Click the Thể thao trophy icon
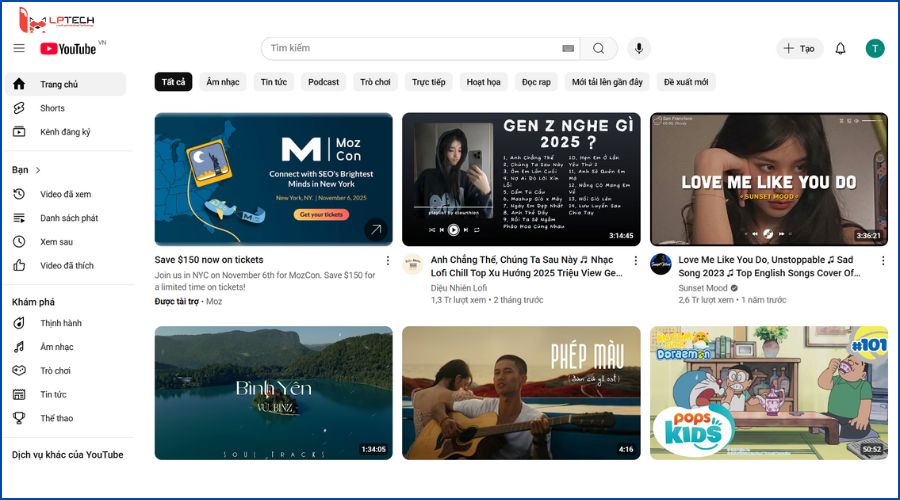This screenshot has height=500, width=900. pyautogui.click(x=19, y=418)
